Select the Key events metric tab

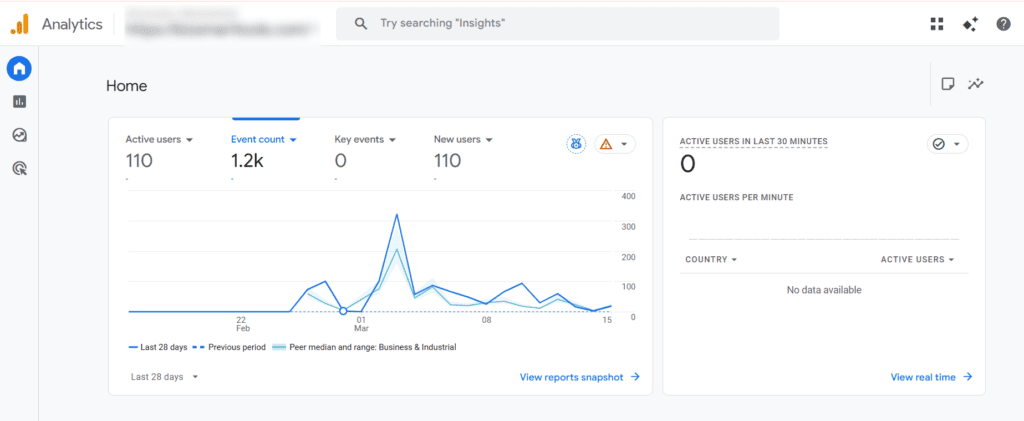click(365, 140)
